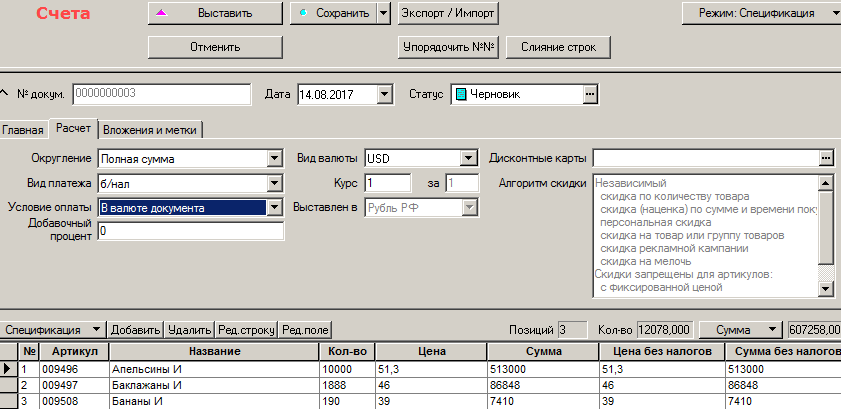Screen dimensions: 841x409
Task: Click the Цена без налогов column header
Action: click(x=662, y=352)
